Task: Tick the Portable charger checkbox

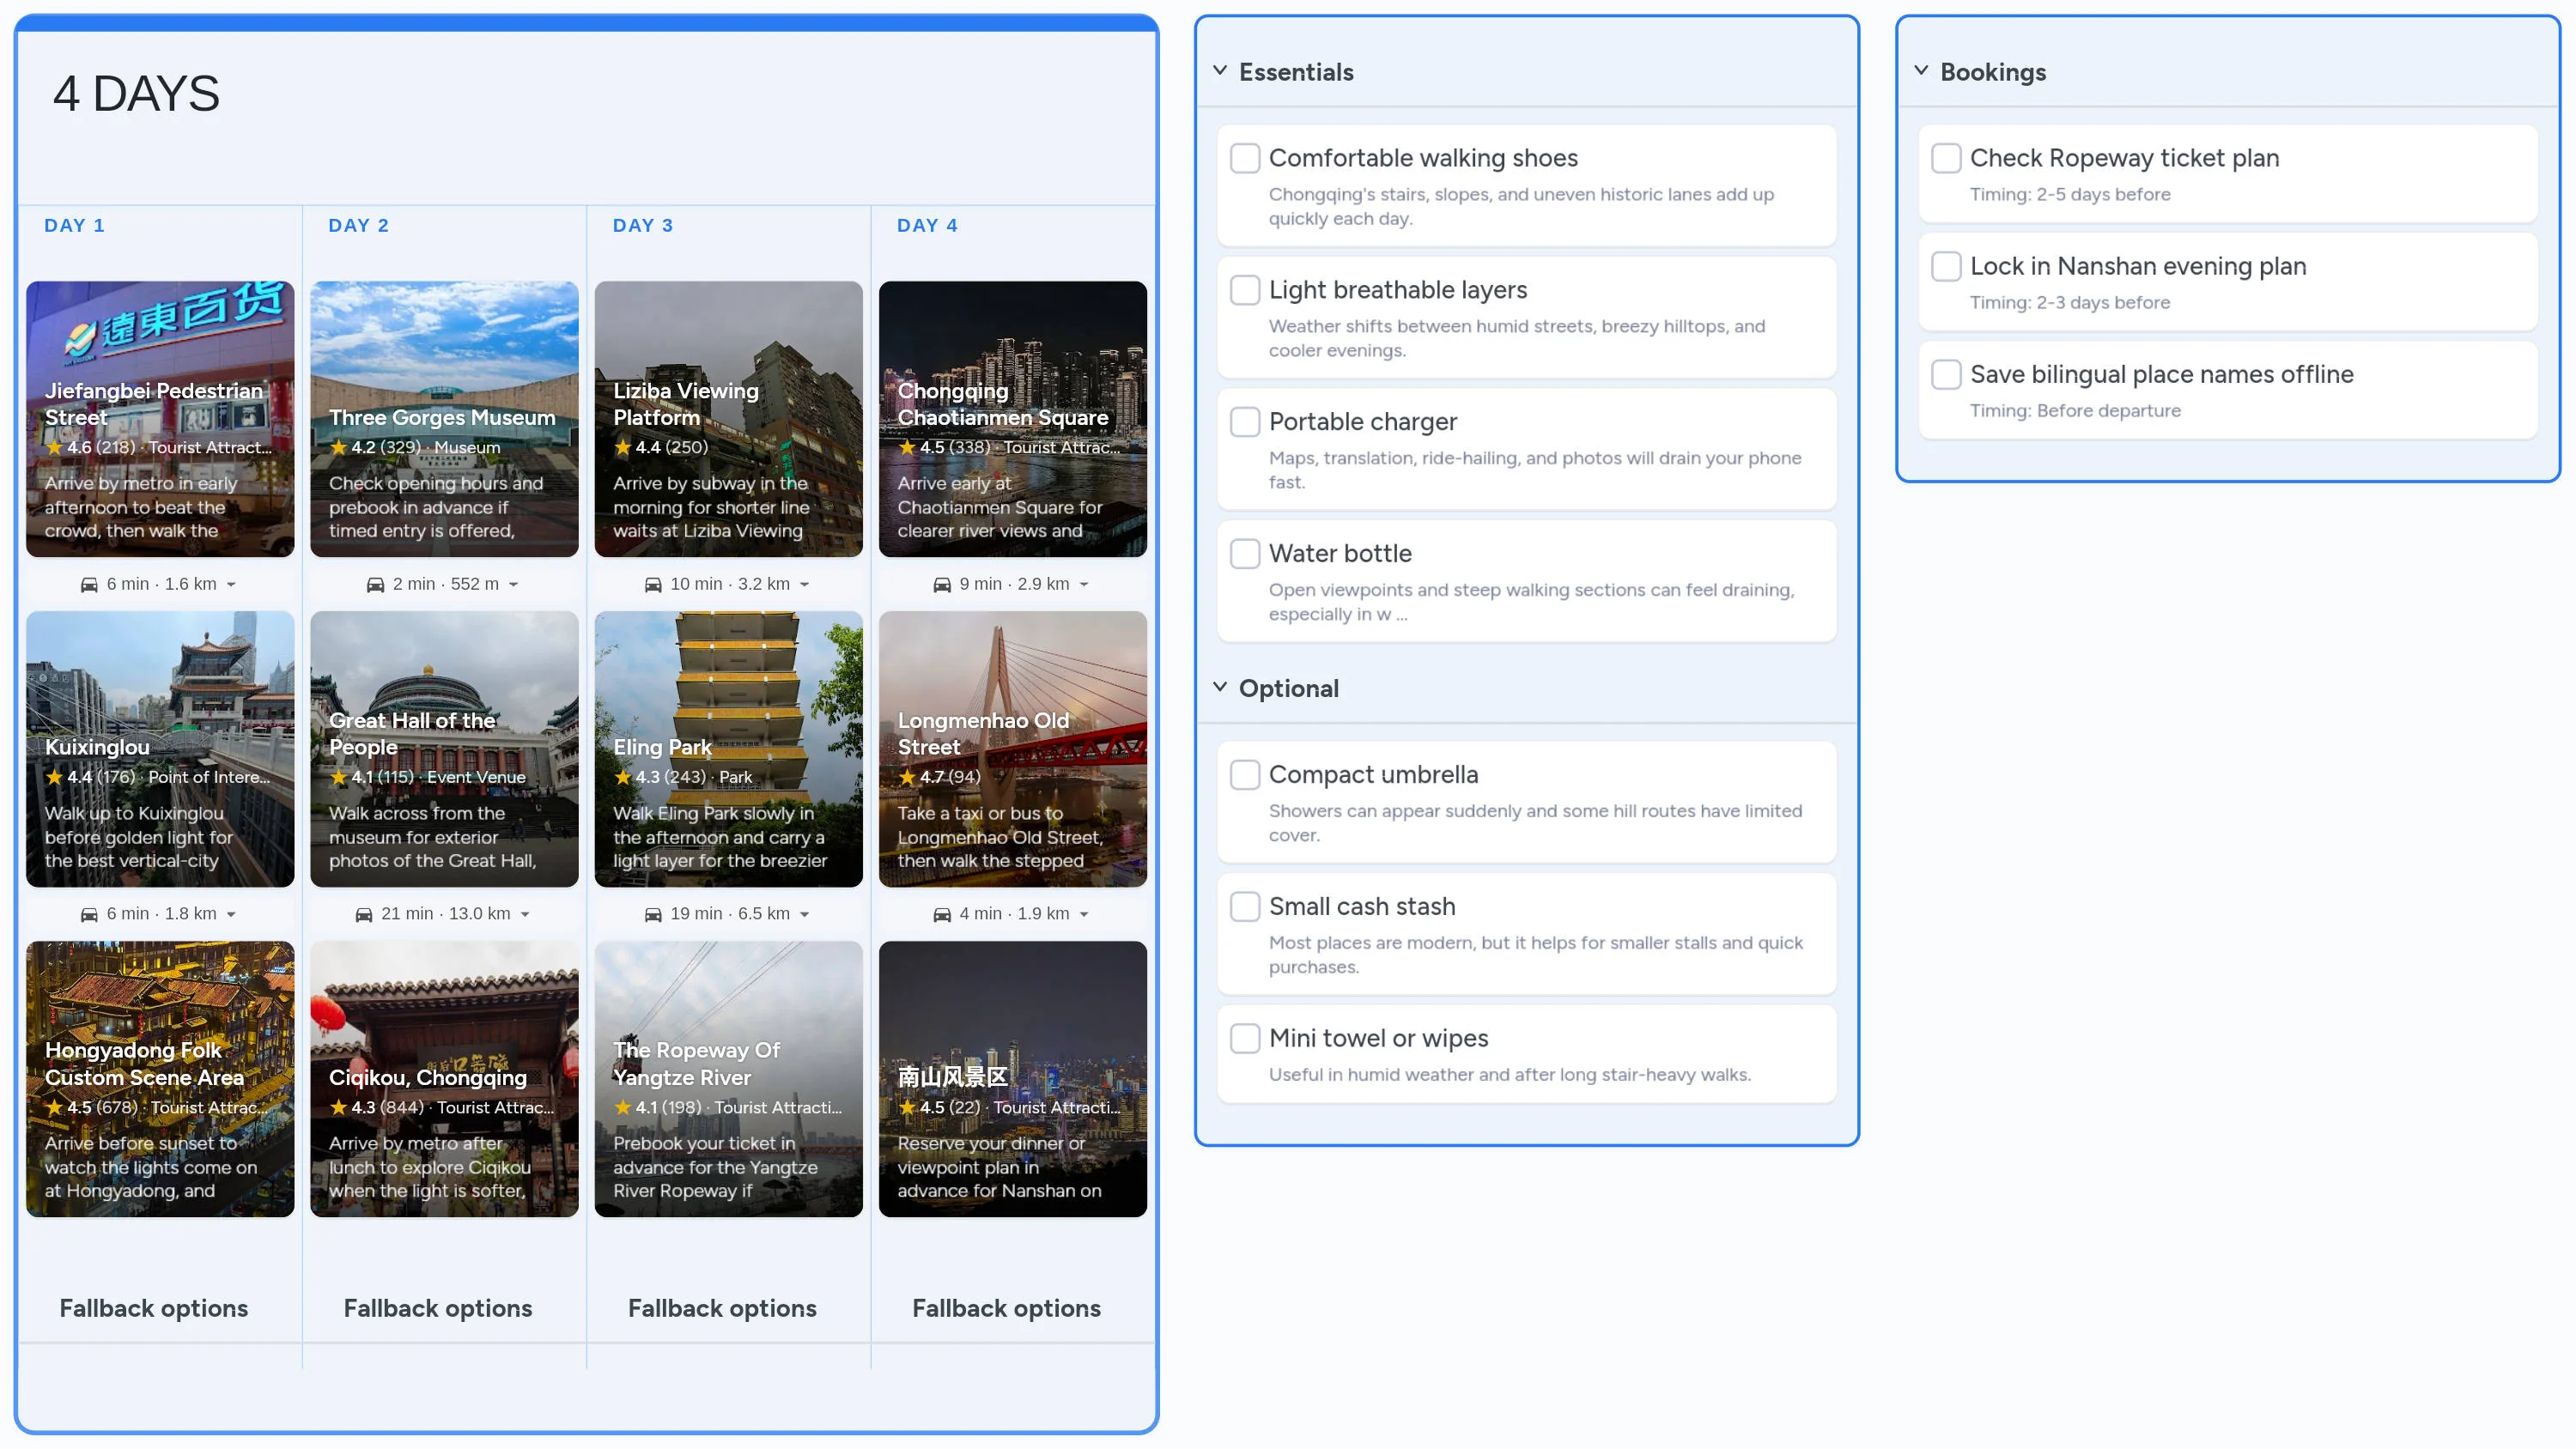Action: [x=1244, y=422]
